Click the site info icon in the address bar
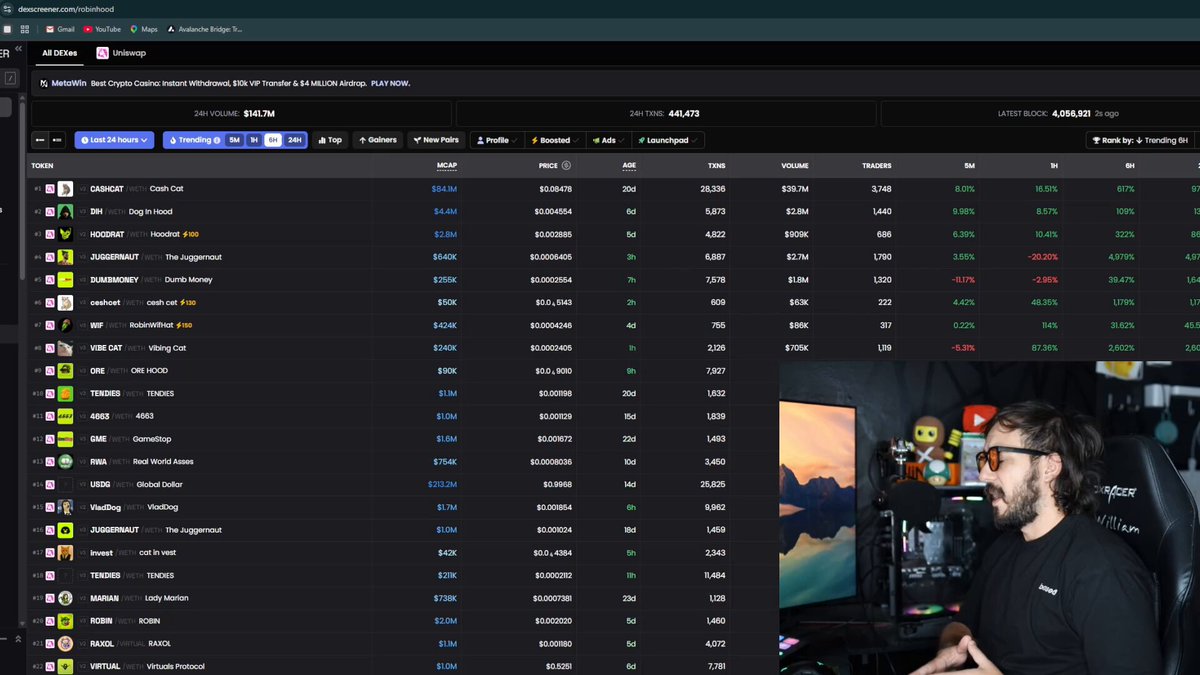This screenshot has width=1200, height=675. coord(8,8)
